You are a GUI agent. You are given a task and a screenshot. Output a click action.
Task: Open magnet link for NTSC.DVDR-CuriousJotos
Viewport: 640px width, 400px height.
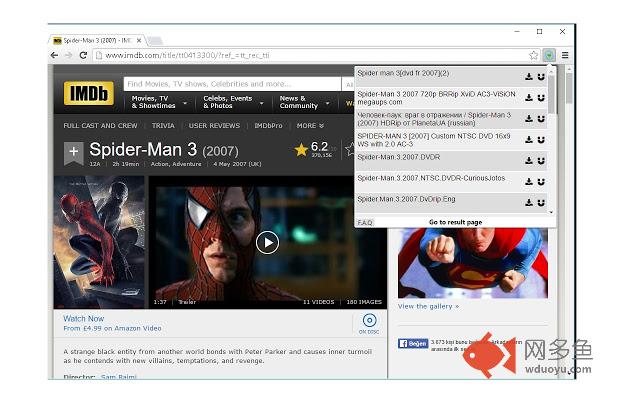coord(541,182)
